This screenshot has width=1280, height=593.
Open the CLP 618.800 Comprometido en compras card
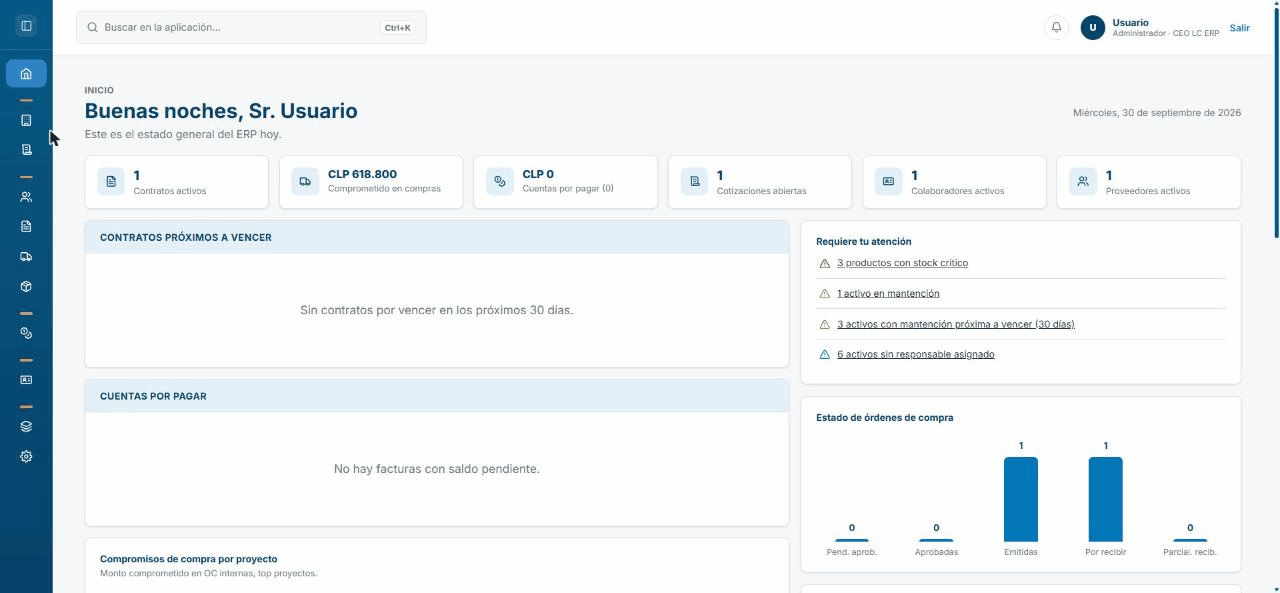pyautogui.click(x=371, y=182)
